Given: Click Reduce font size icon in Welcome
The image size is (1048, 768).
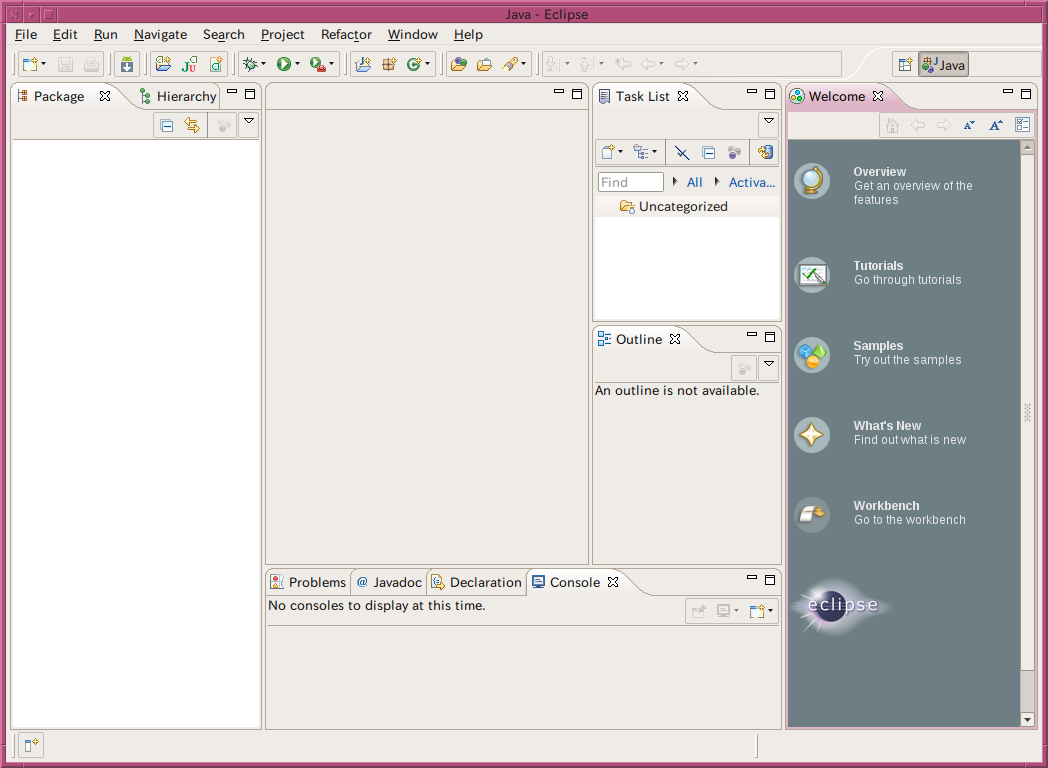Looking at the screenshot, I should tap(969, 125).
